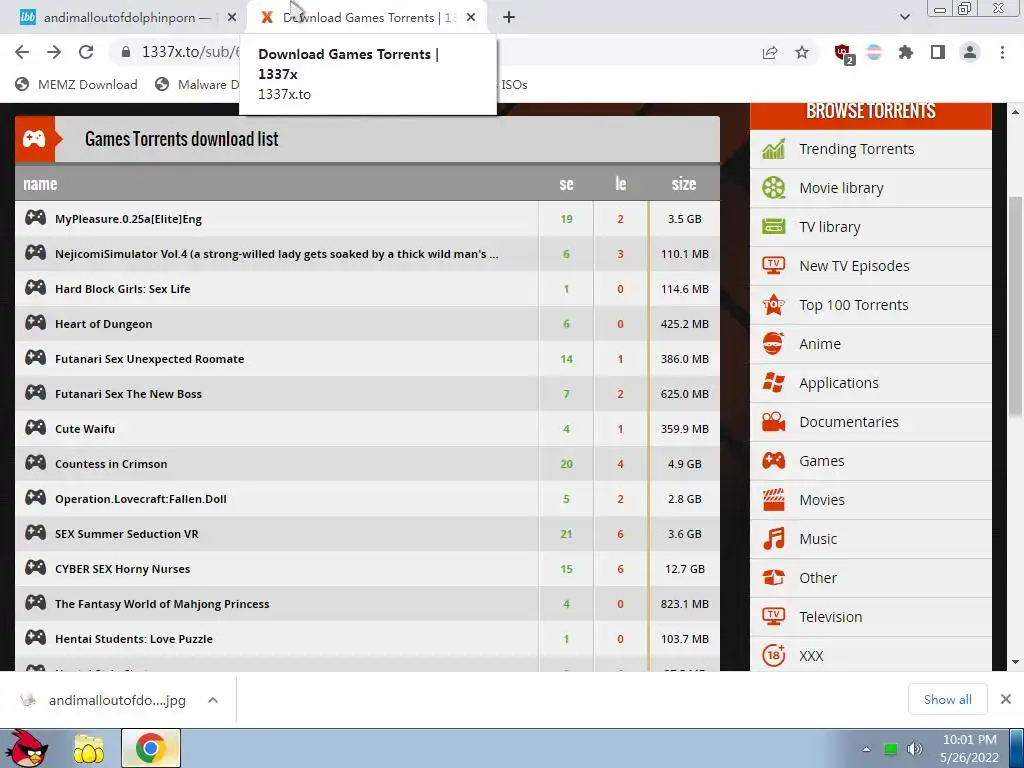Click the Movies clapperboard icon
Viewport: 1024px width, 768px height.
(773, 500)
